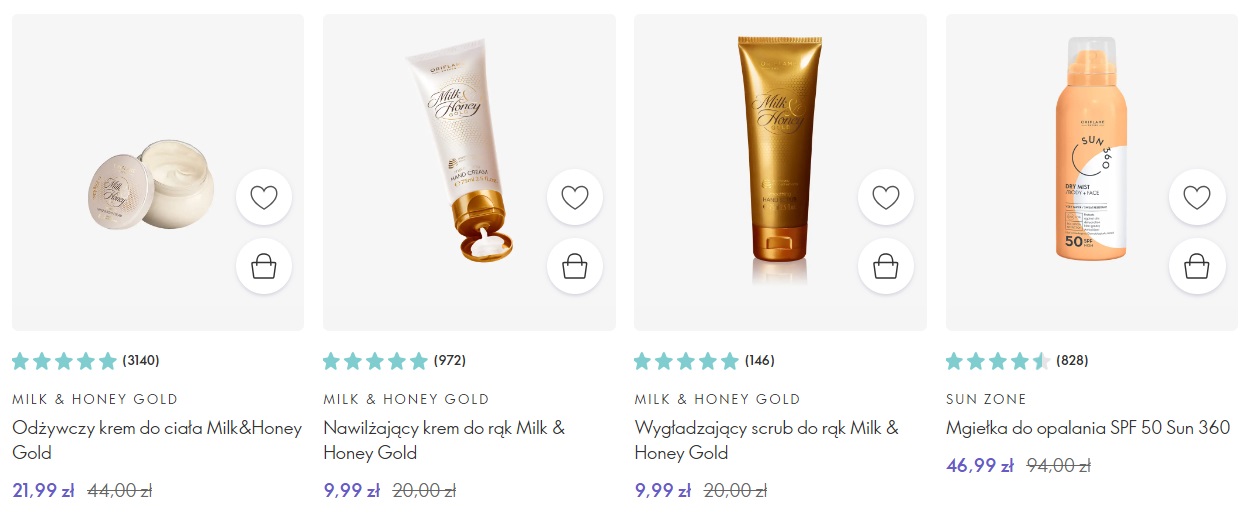Add Odżywczy krem do ciała to wishlist
This screenshot has height=518, width=1249.
(x=264, y=197)
